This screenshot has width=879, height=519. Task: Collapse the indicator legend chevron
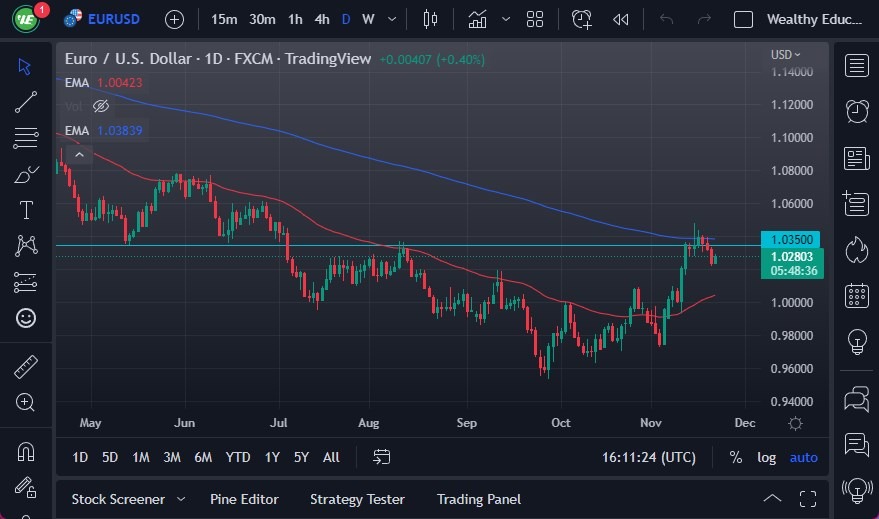click(79, 154)
